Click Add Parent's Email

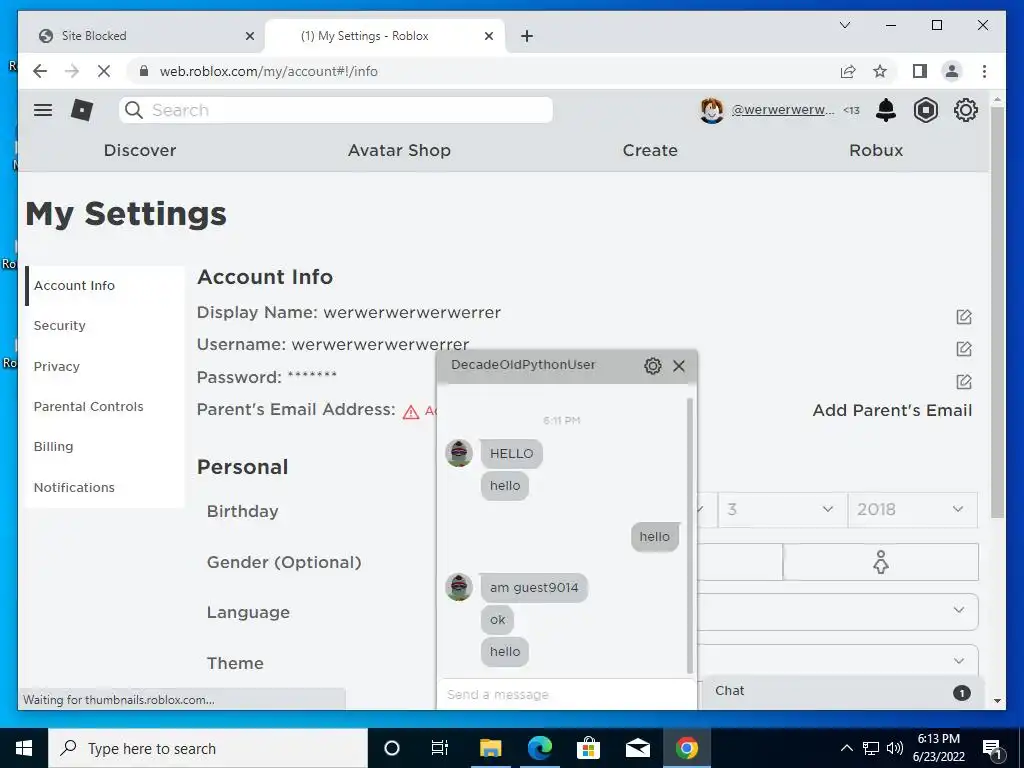pyautogui.click(x=892, y=411)
